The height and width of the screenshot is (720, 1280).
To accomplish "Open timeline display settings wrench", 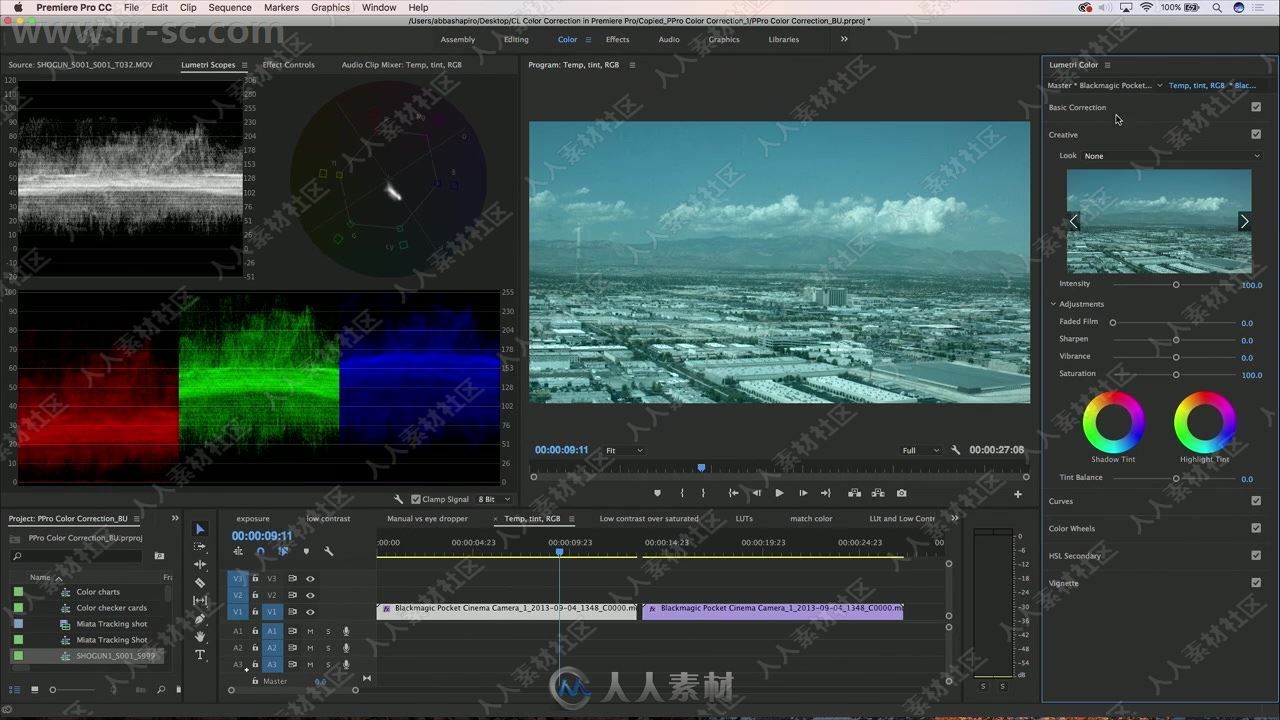I will coord(328,551).
